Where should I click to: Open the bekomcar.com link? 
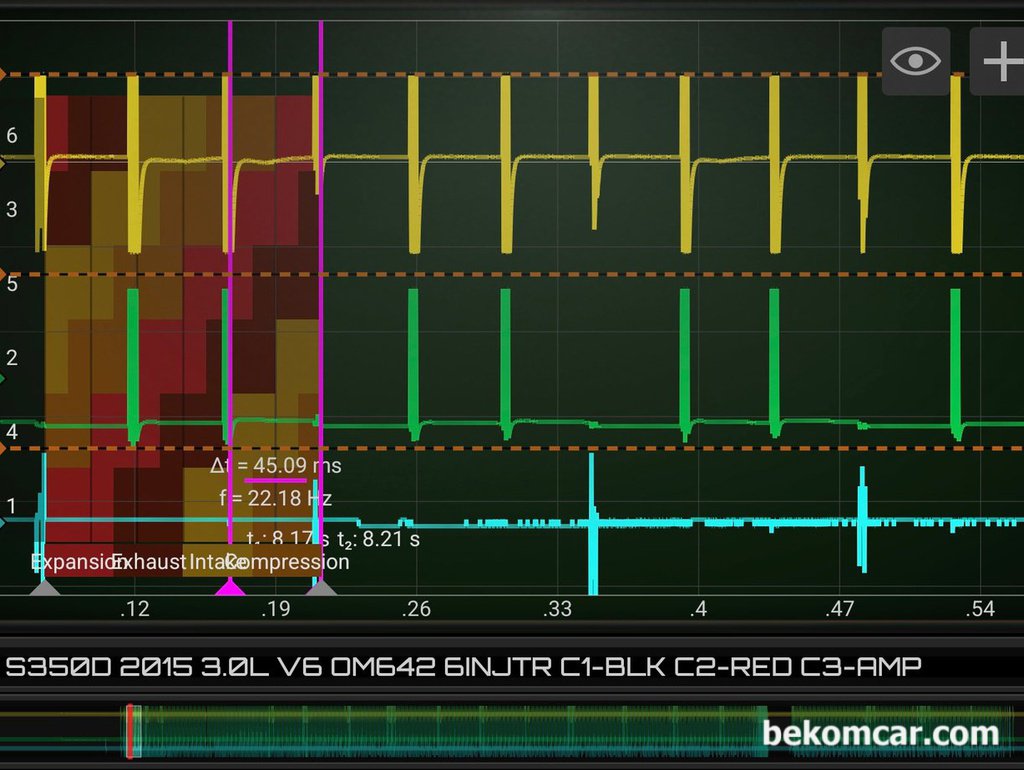click(x=880, y=733)
